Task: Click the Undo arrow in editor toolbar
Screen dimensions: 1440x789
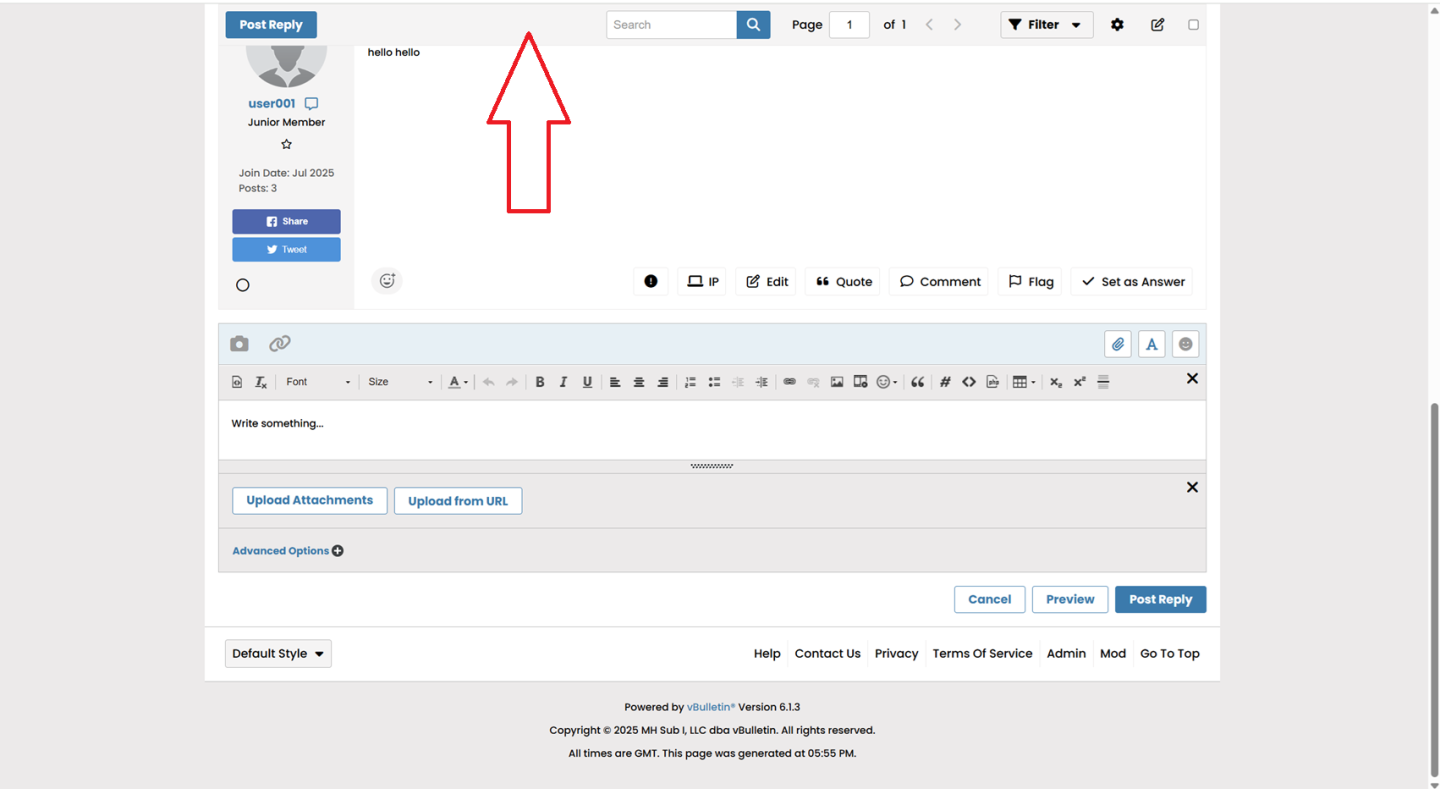Action: coord(488,382)
